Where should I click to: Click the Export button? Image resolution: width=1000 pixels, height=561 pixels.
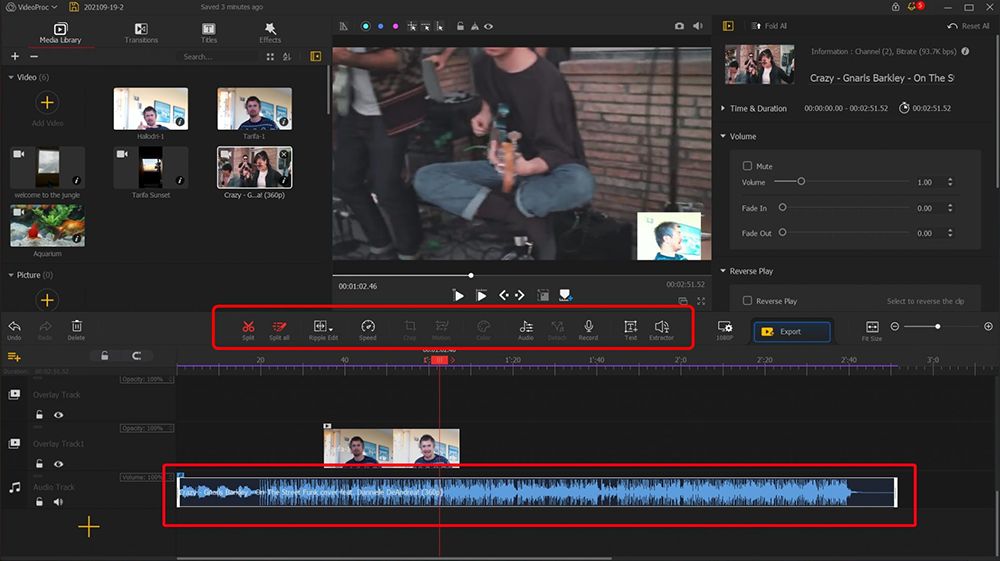(791, 332)
